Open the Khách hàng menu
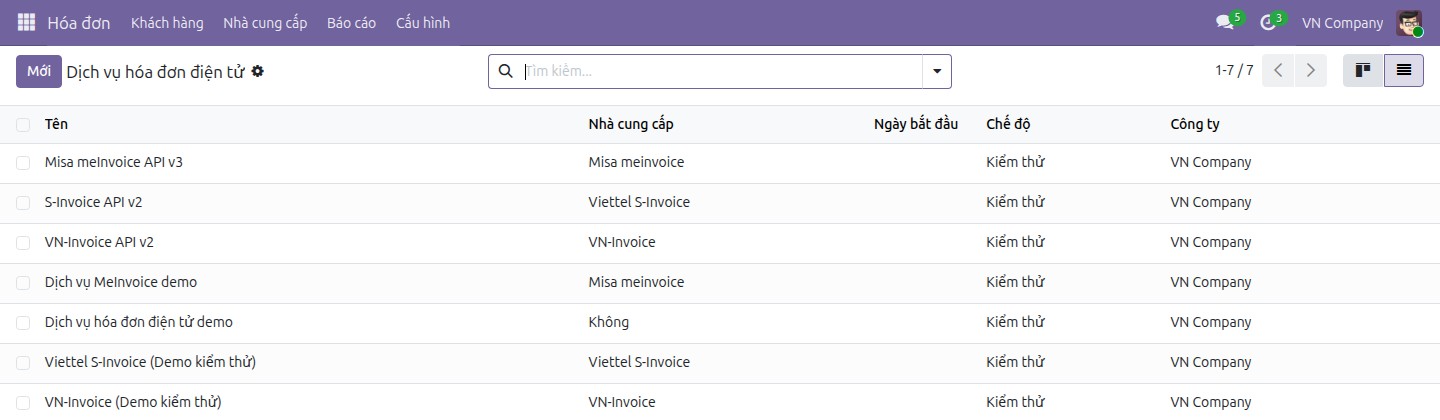This screenshot has width=1440, height=420. [167, 22]
